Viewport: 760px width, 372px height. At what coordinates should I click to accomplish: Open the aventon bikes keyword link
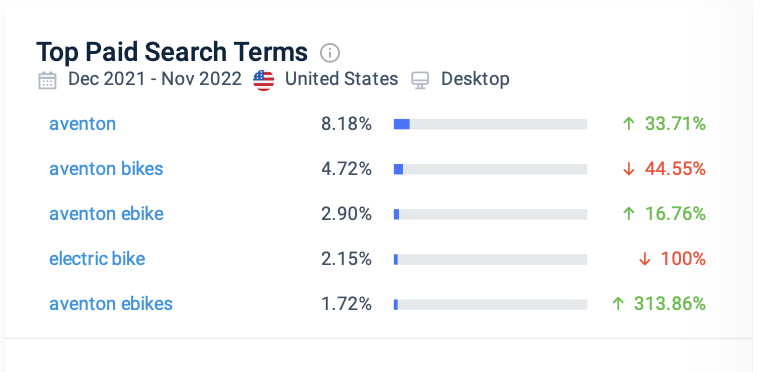[x=106, y=169]
